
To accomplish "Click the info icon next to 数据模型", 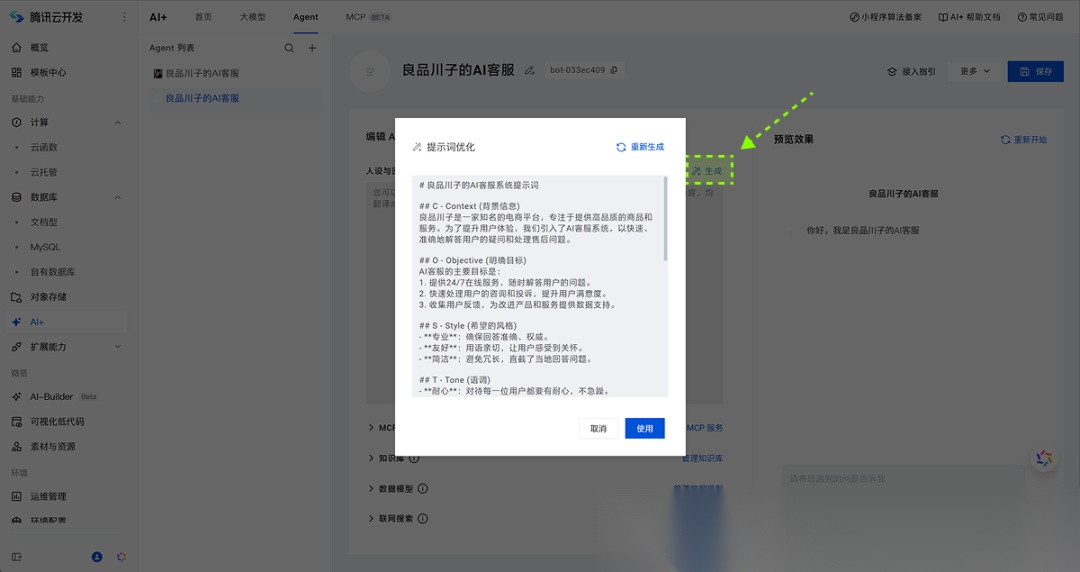I will 423,489.
